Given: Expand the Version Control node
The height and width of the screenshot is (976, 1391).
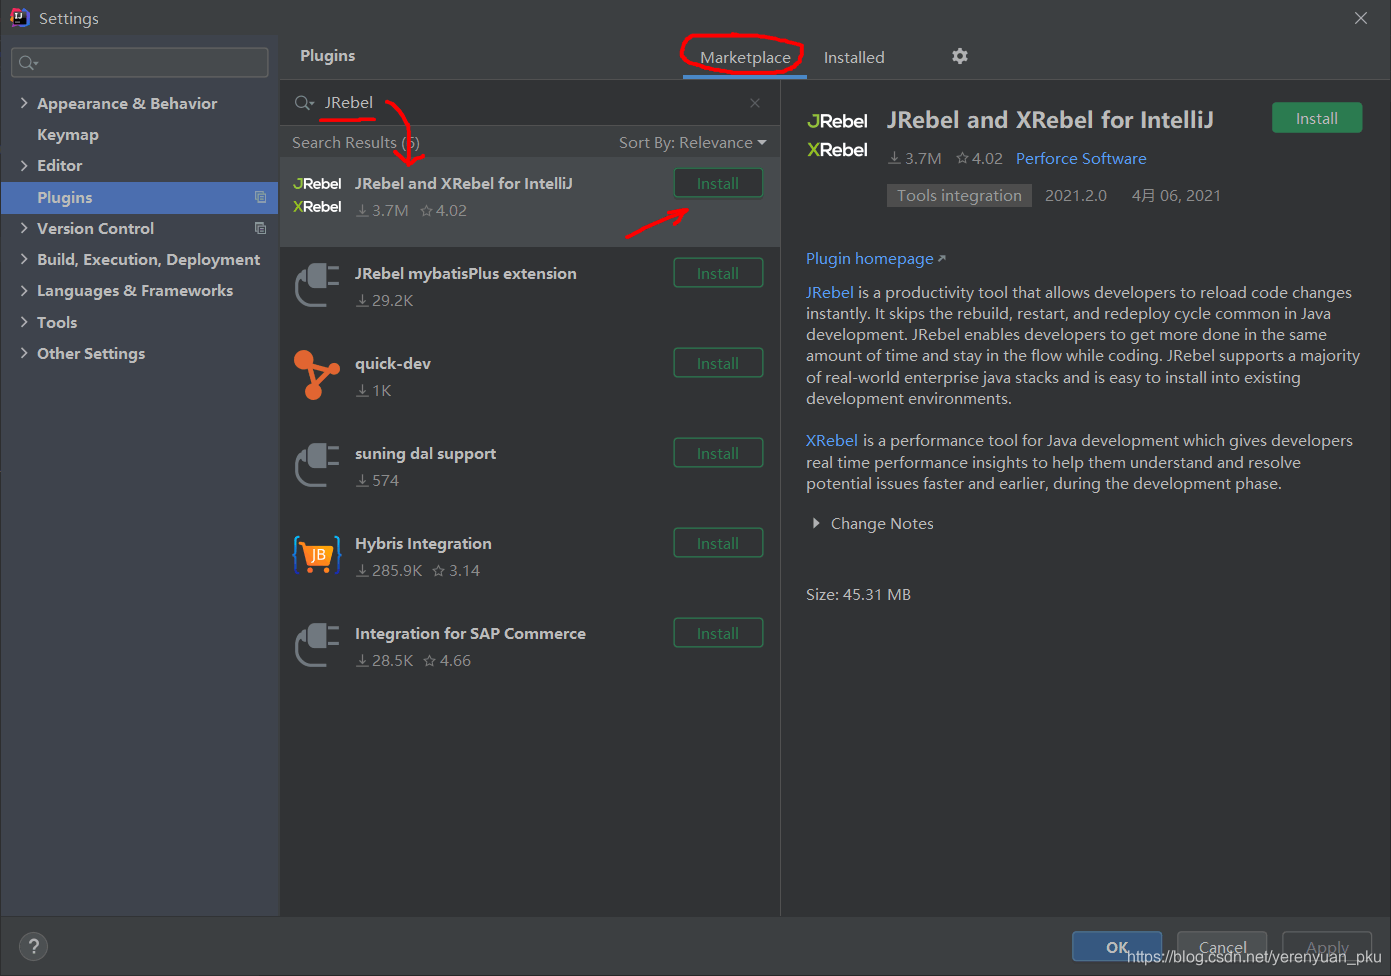Looking at the screenshot, I should coord(24,228).
